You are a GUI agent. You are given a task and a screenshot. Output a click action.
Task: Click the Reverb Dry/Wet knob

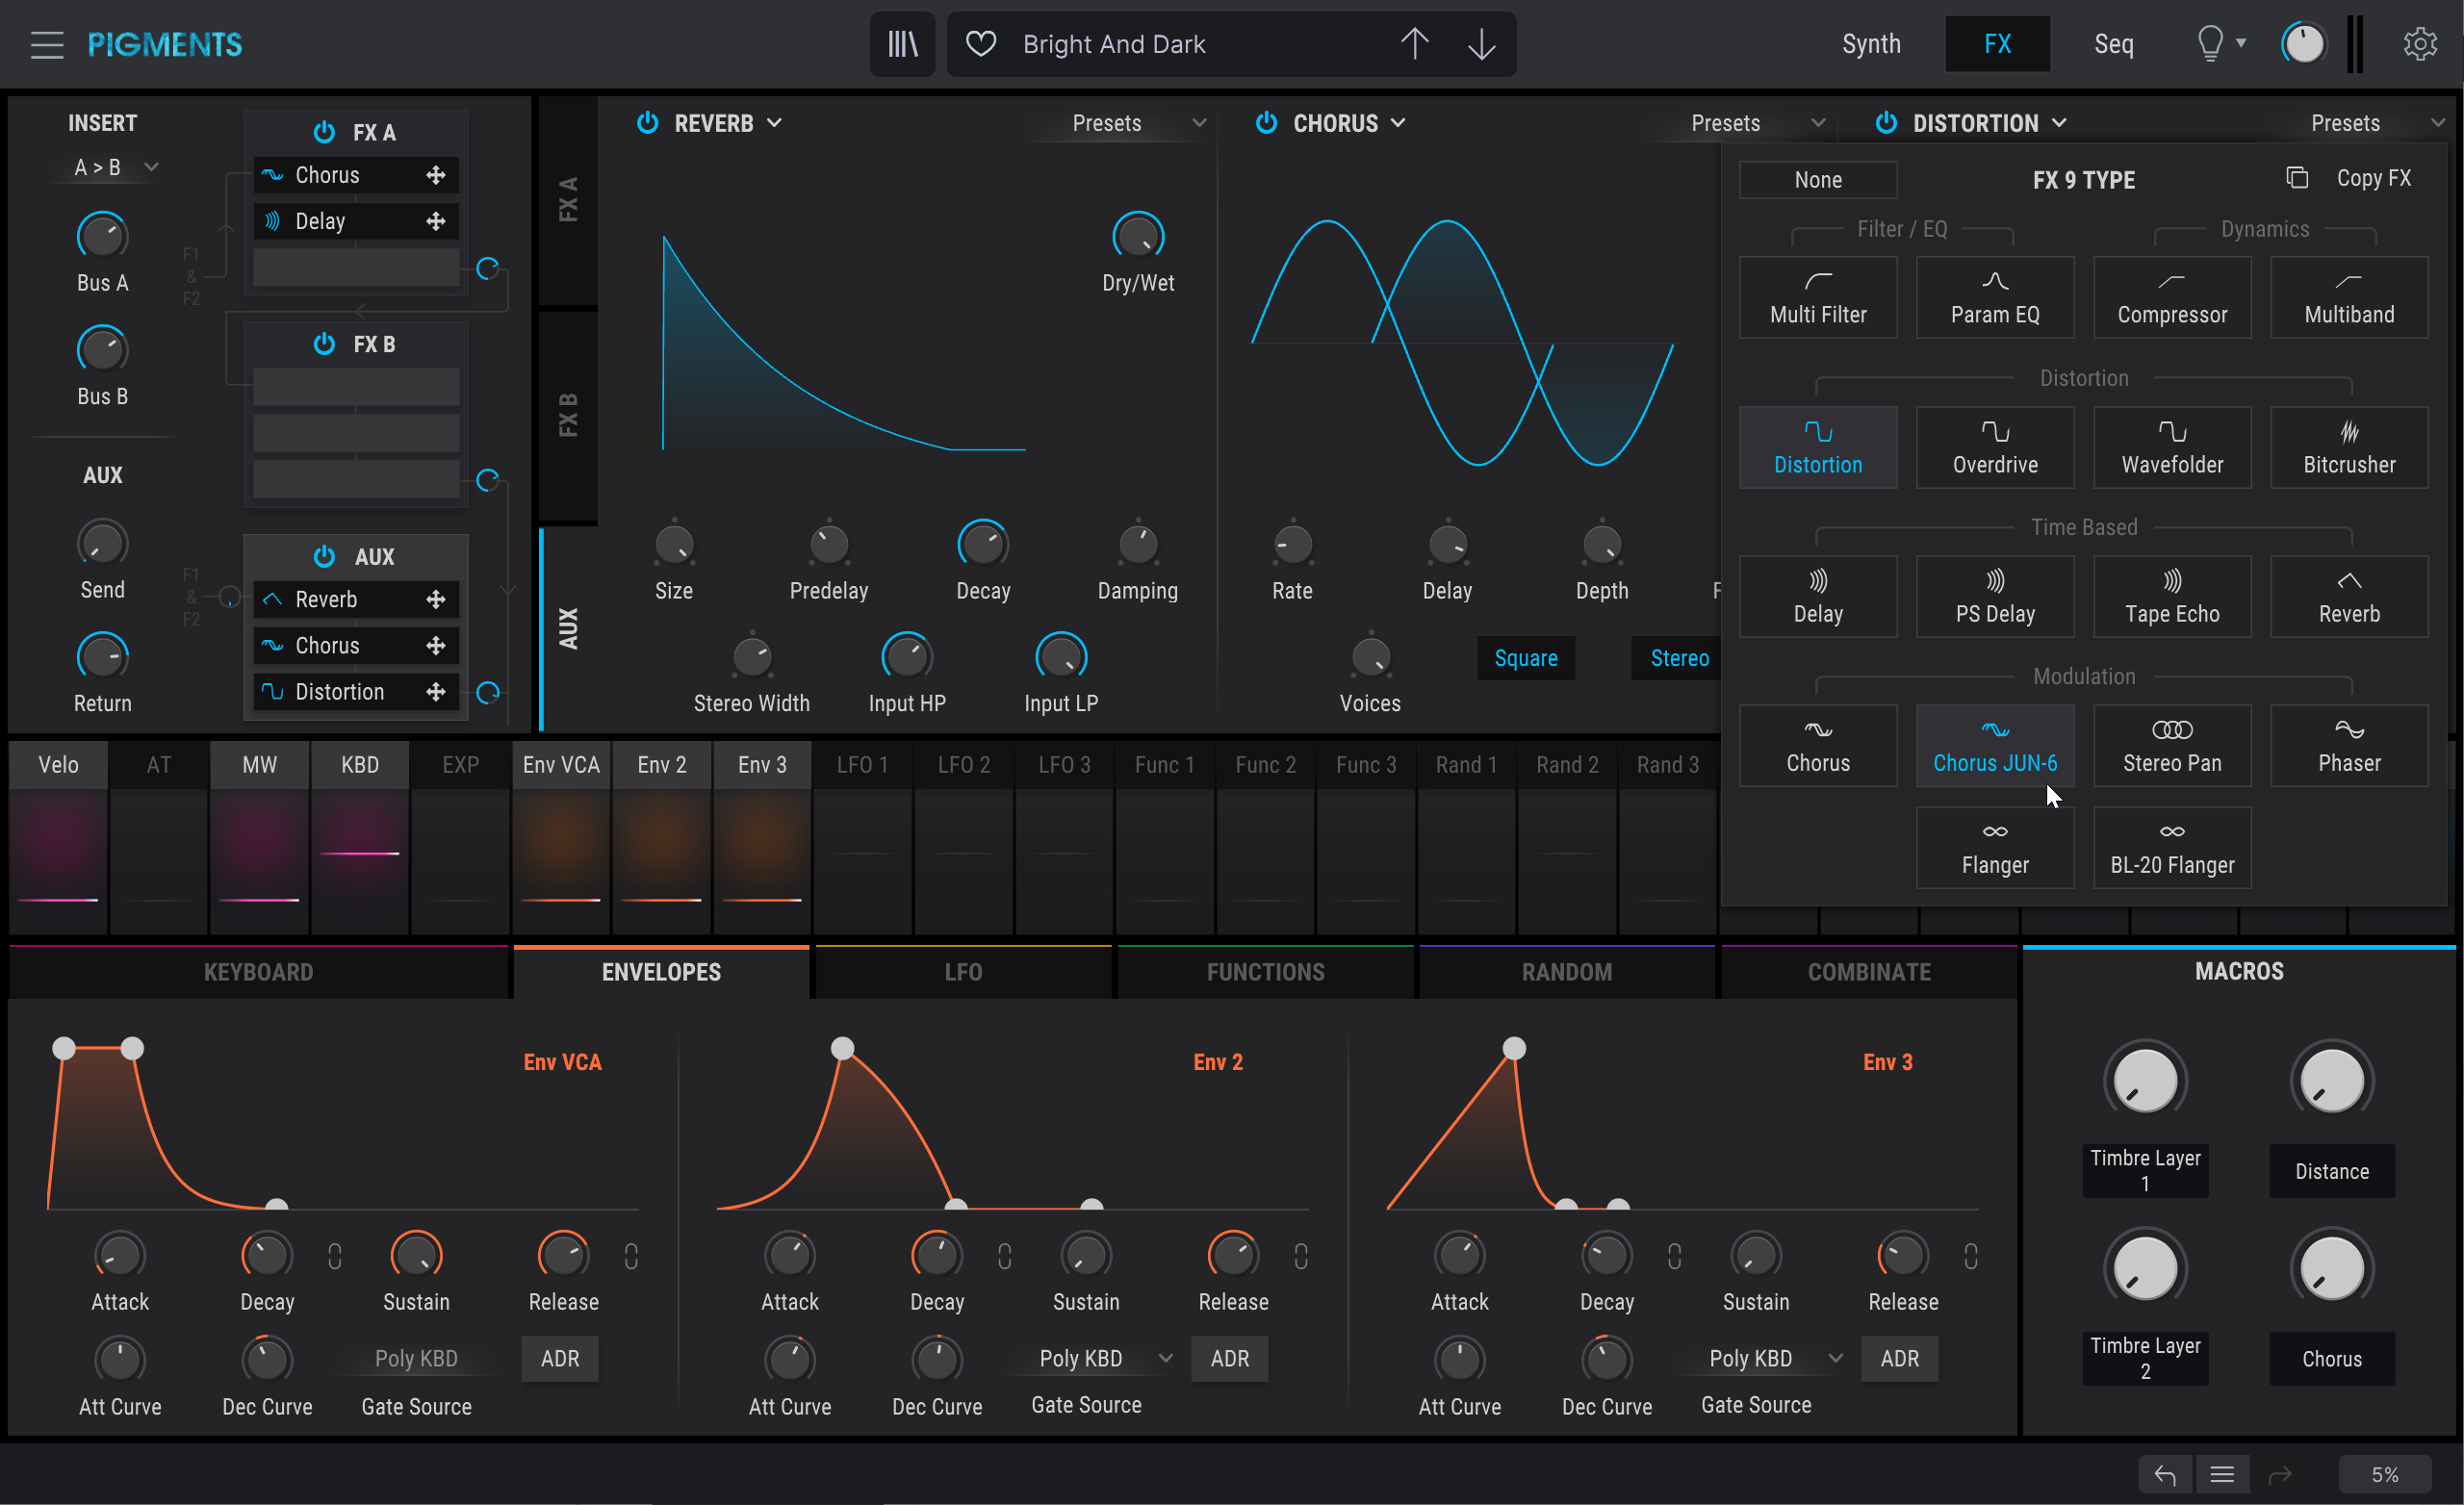pos(1137,237)
